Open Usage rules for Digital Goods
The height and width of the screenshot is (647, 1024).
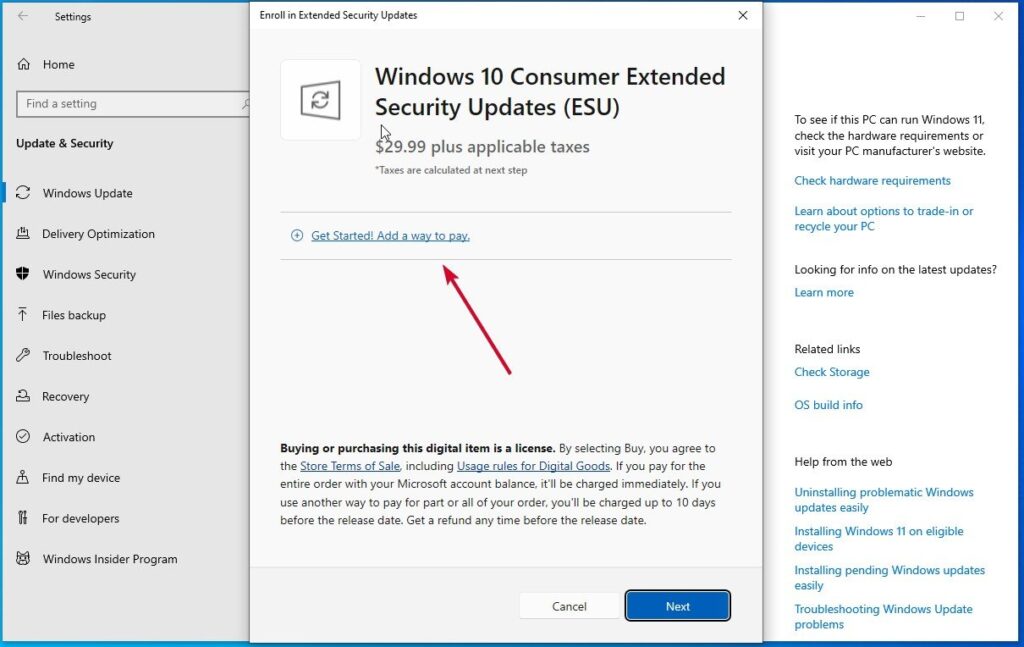[x=533, y=465]
